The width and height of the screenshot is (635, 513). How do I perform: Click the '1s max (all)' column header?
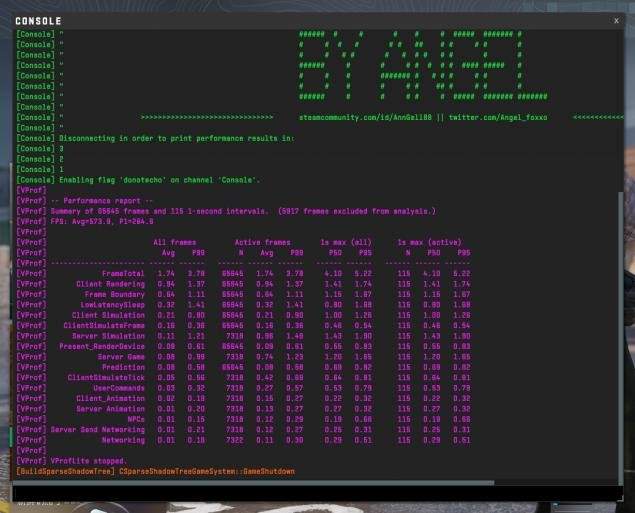346,243
